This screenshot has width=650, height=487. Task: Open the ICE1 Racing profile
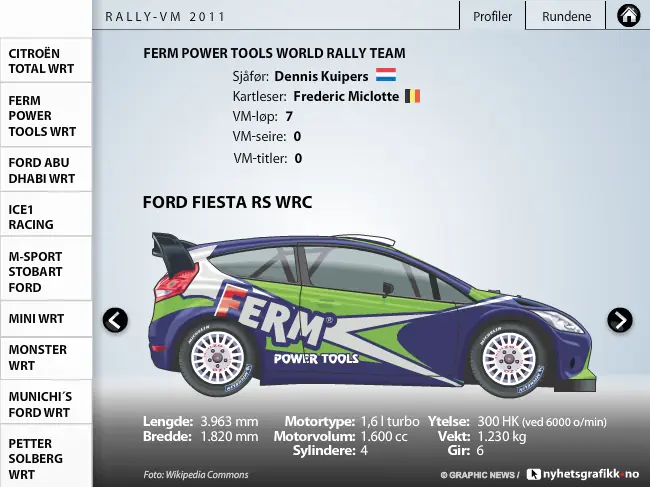pos(46,216)
